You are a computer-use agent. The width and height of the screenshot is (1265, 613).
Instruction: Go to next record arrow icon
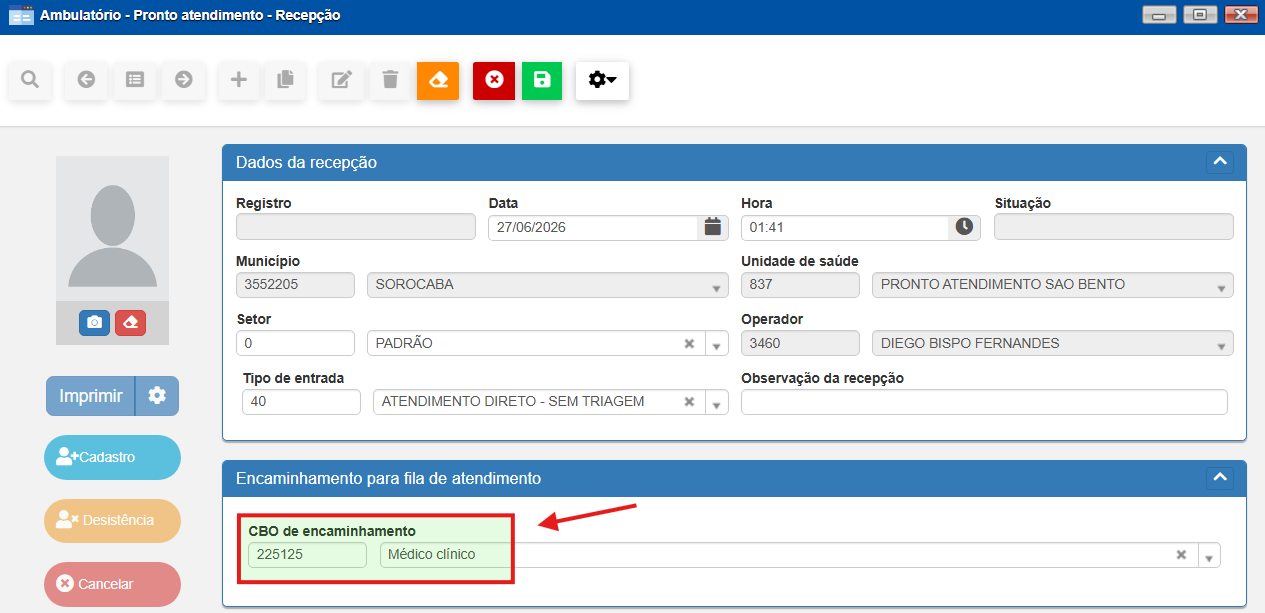tap(184, 80)
